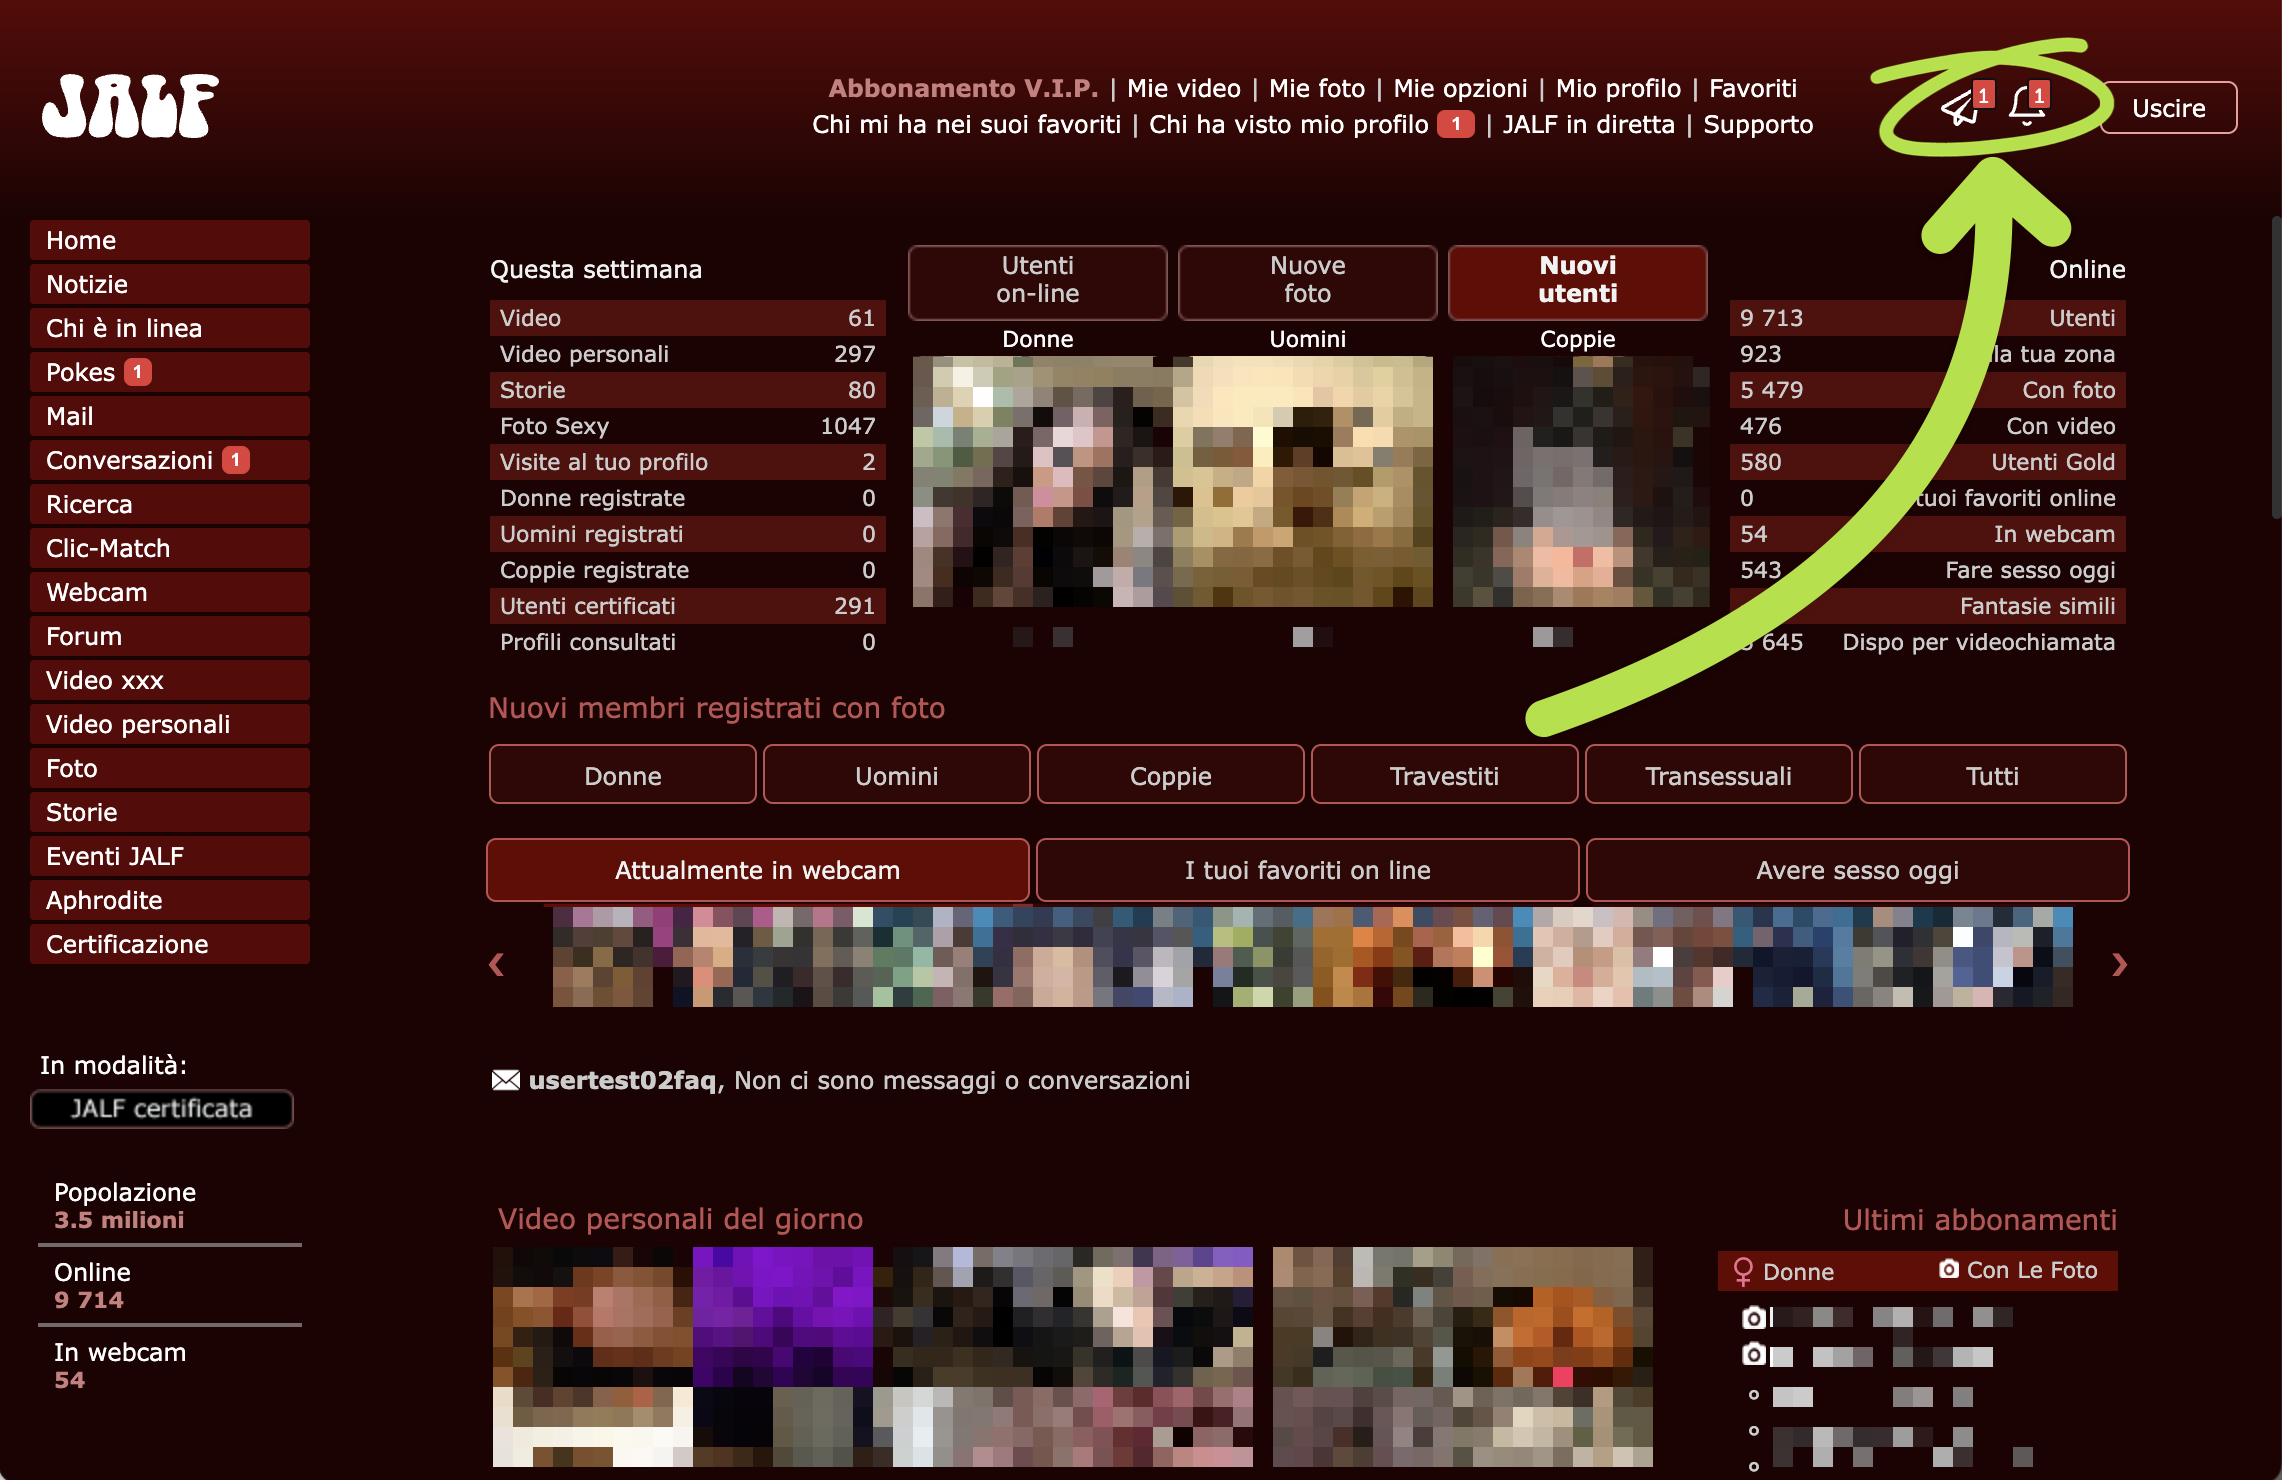Viewport: 2282px width, 1480px height.
Task: Click the camera icon next to Con Le Foto
Action: point(1948,1269)
